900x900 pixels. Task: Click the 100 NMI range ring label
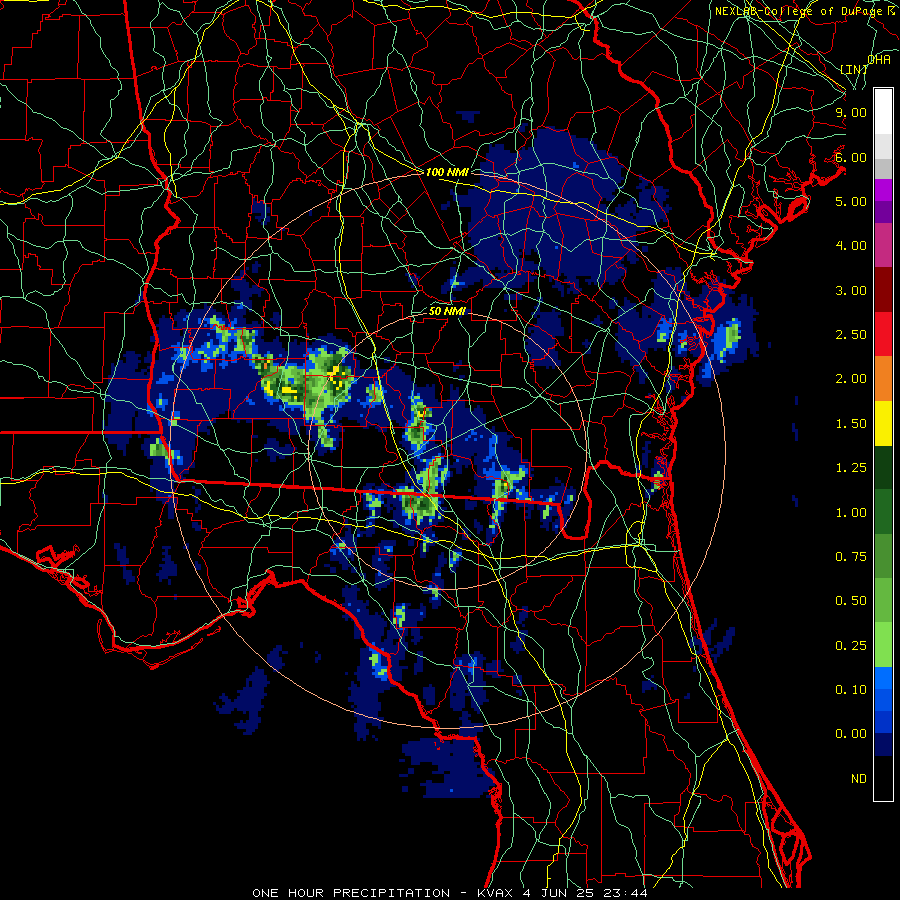pos(447,172)
